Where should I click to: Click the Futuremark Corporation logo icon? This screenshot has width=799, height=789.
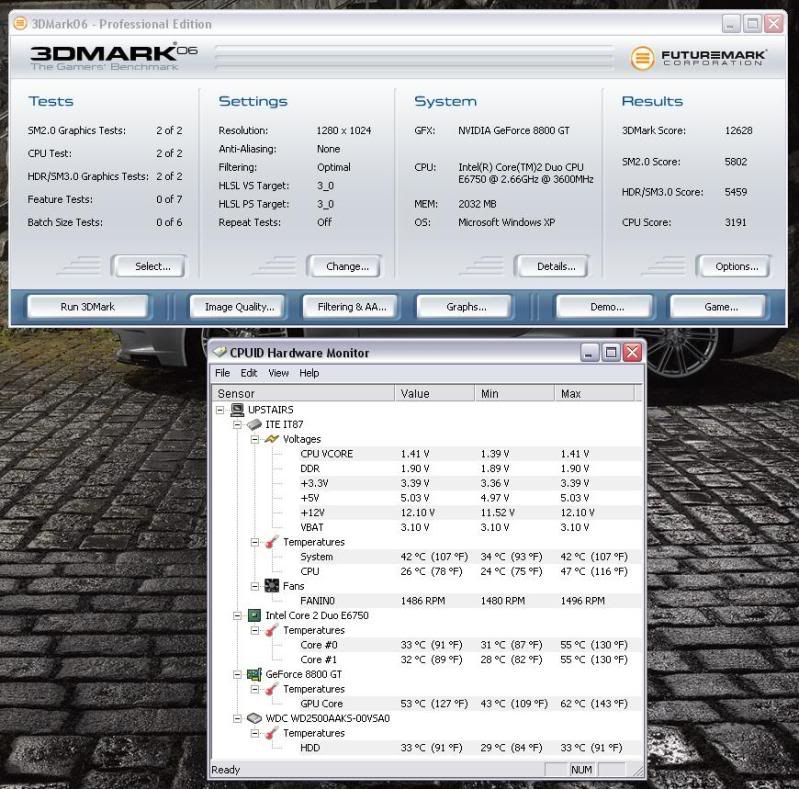point(642,58)
